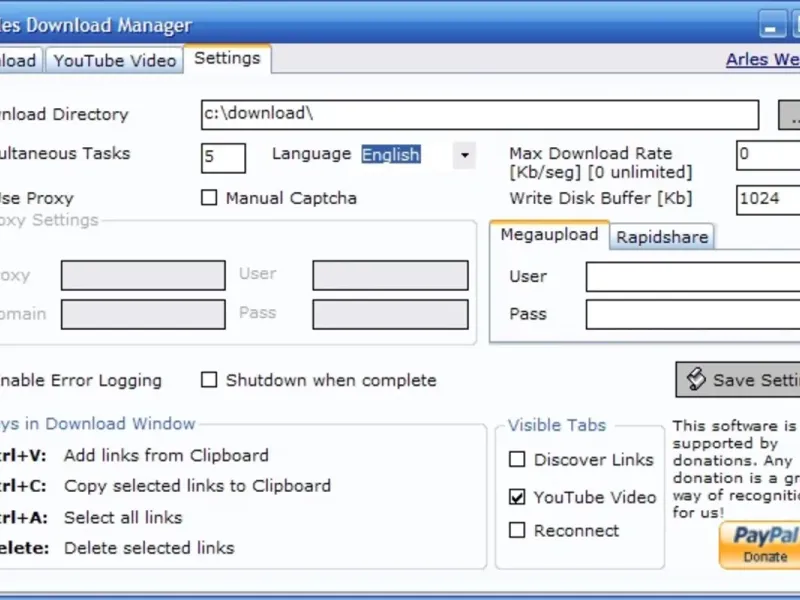This screenshot has width=800, height=600.
Task: Click the selected English language value
Action: pos(391,155)
